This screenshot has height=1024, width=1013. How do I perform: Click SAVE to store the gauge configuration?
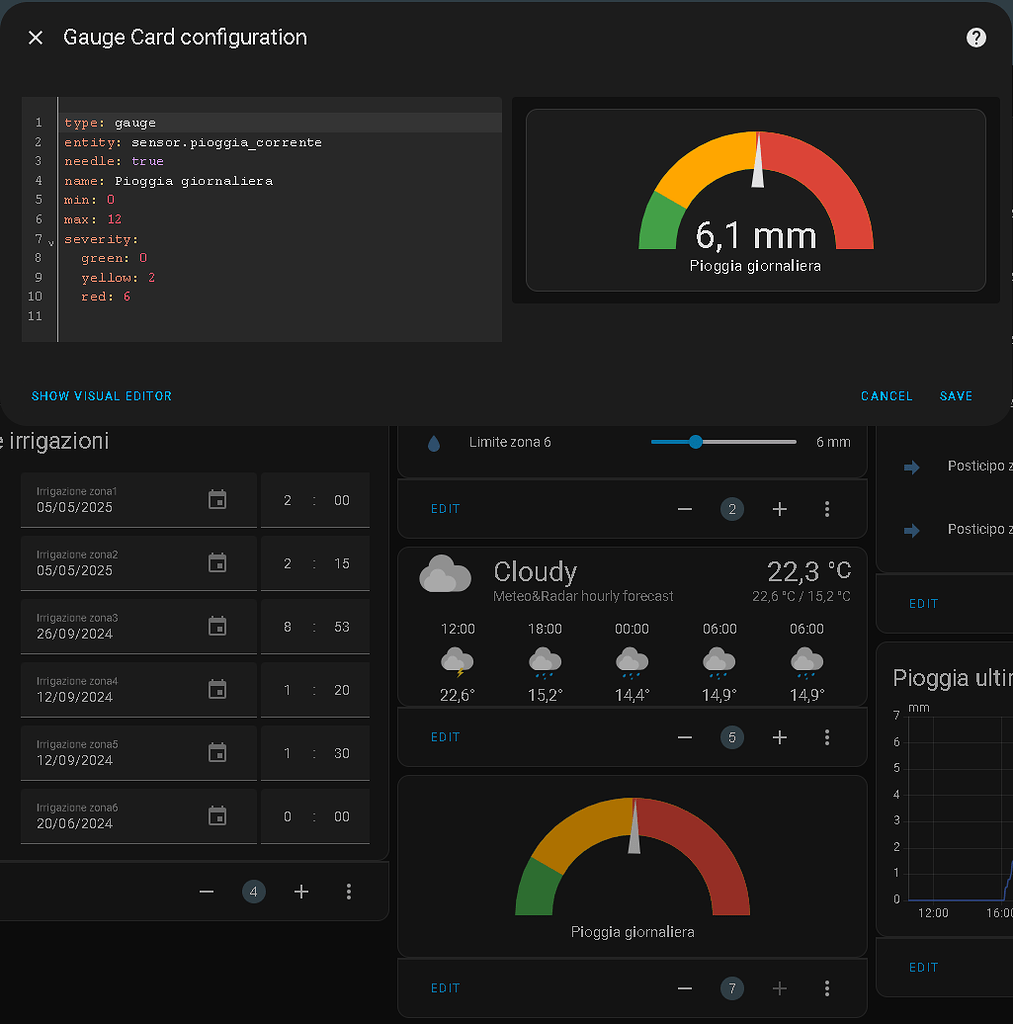pos(956,396)
